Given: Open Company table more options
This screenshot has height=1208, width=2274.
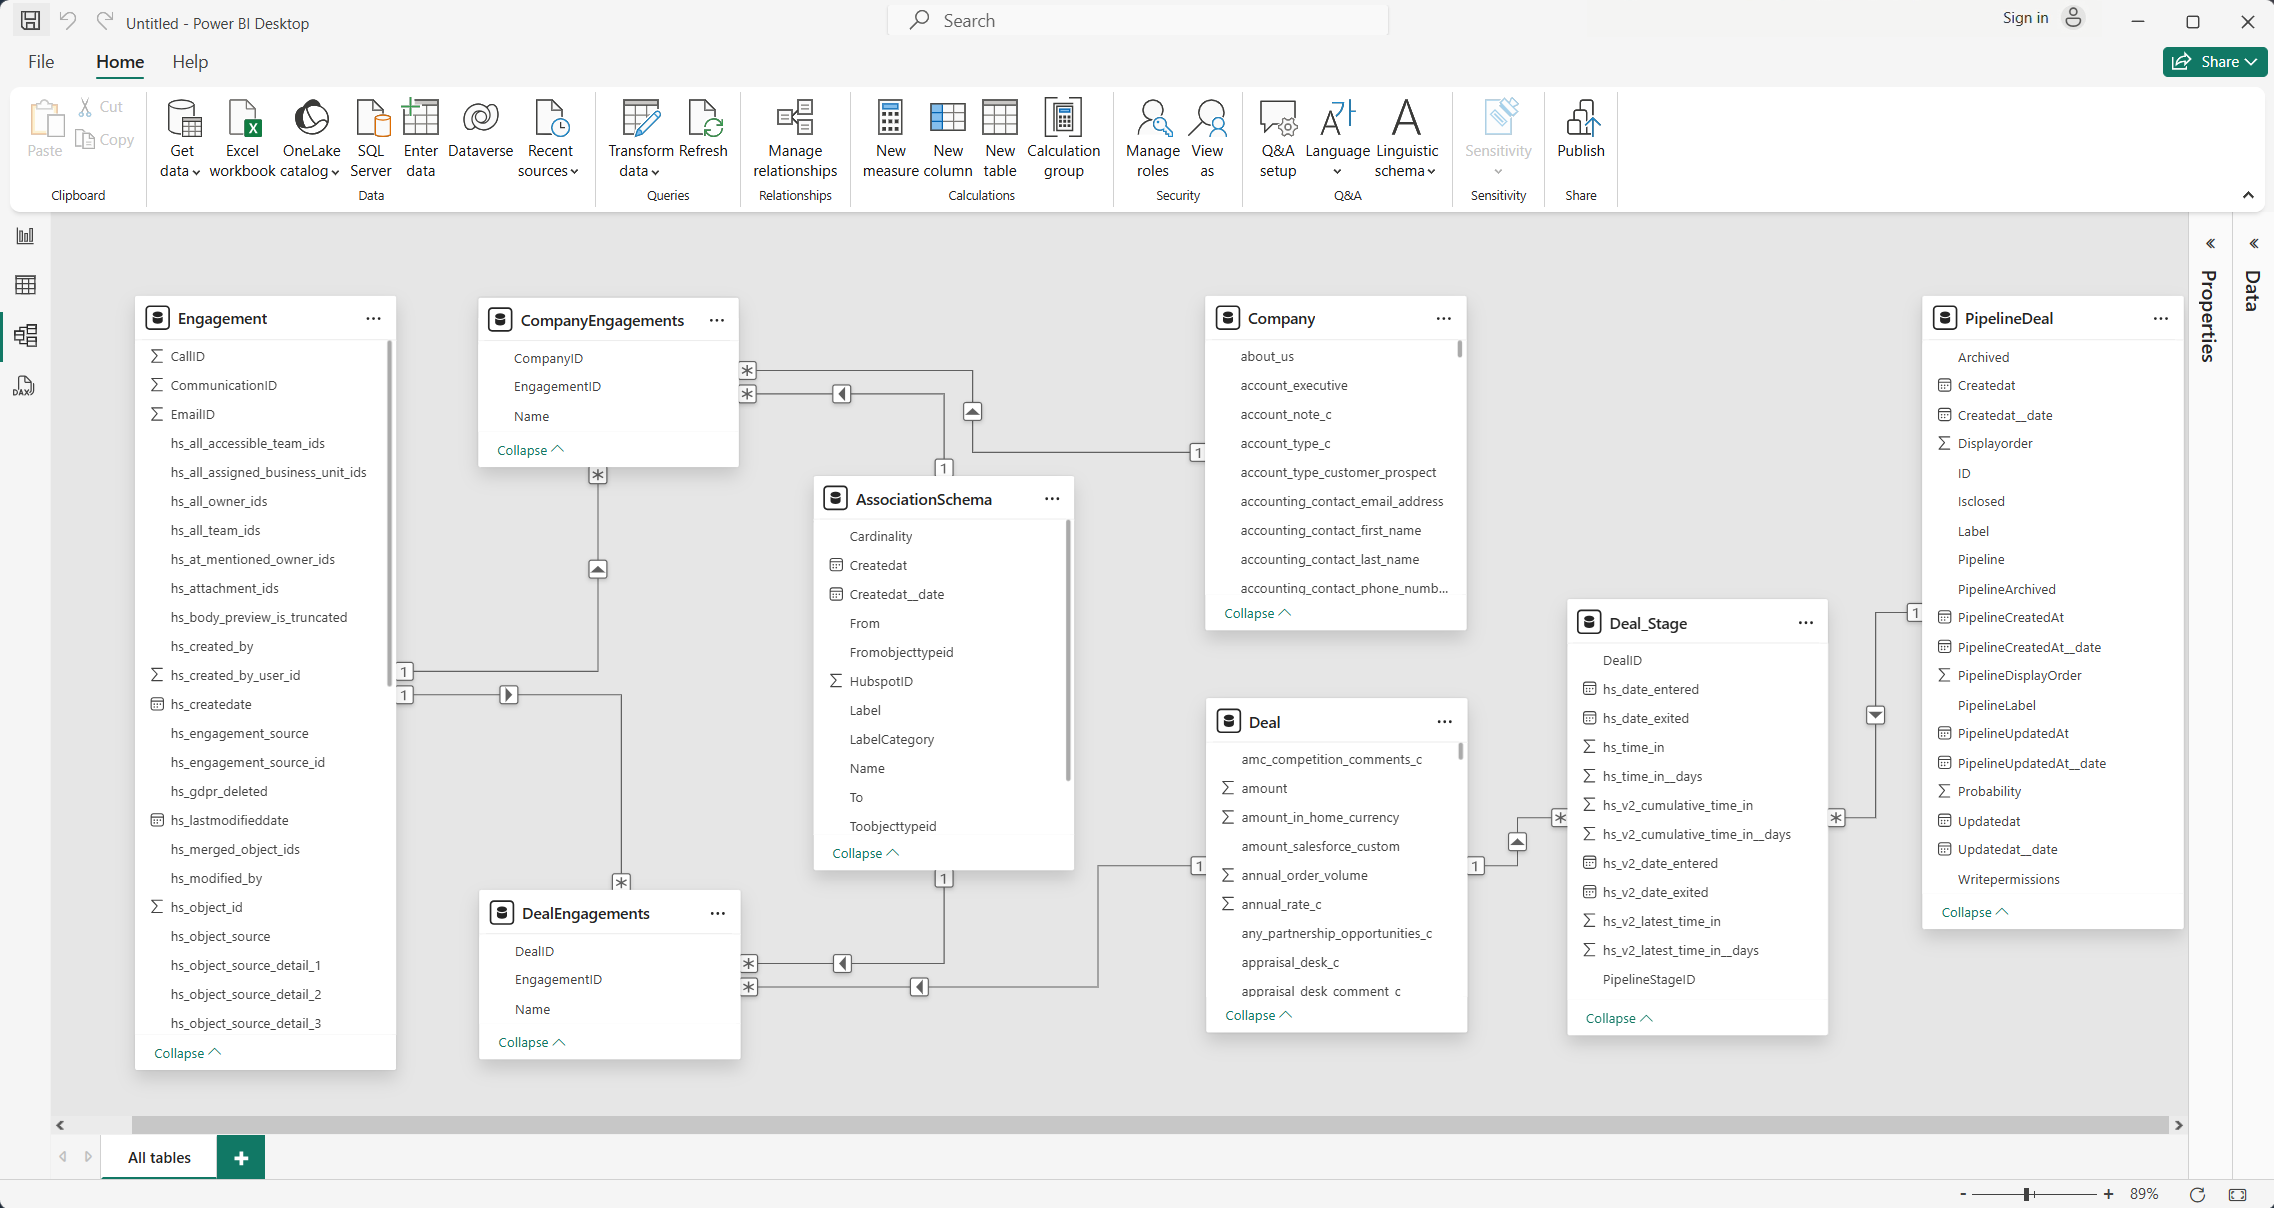Looking at the screenshot, I should 1443,318.
